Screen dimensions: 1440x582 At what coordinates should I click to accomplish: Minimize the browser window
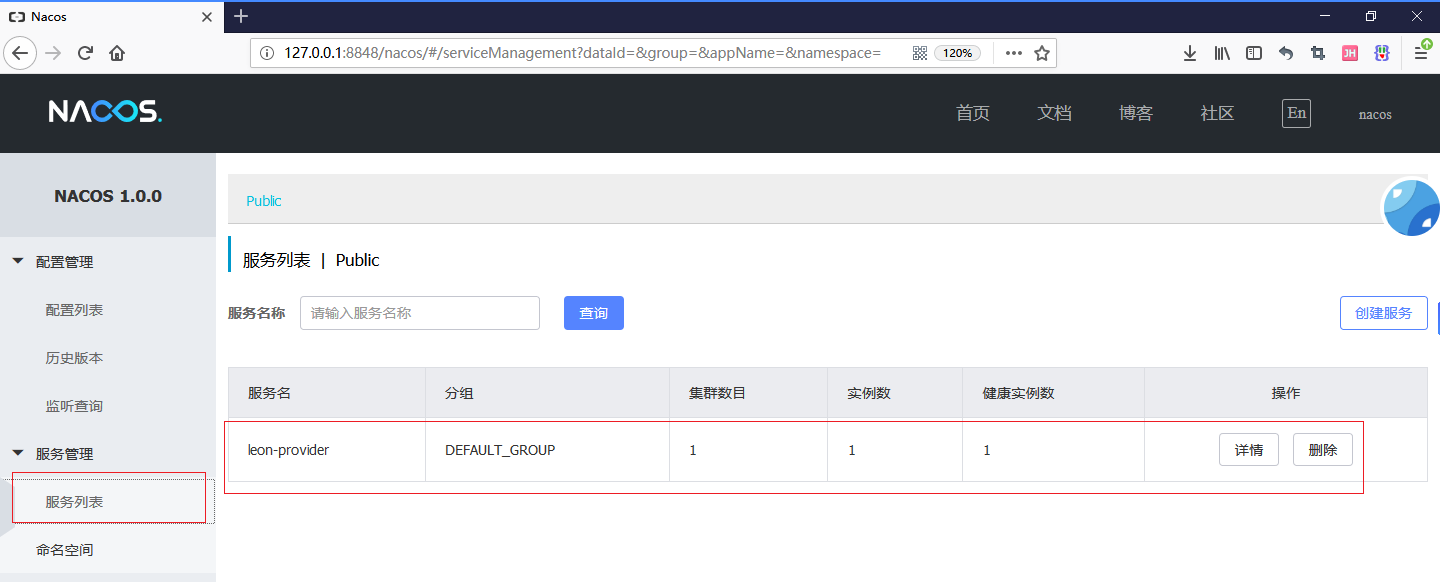coord(1325,16)
